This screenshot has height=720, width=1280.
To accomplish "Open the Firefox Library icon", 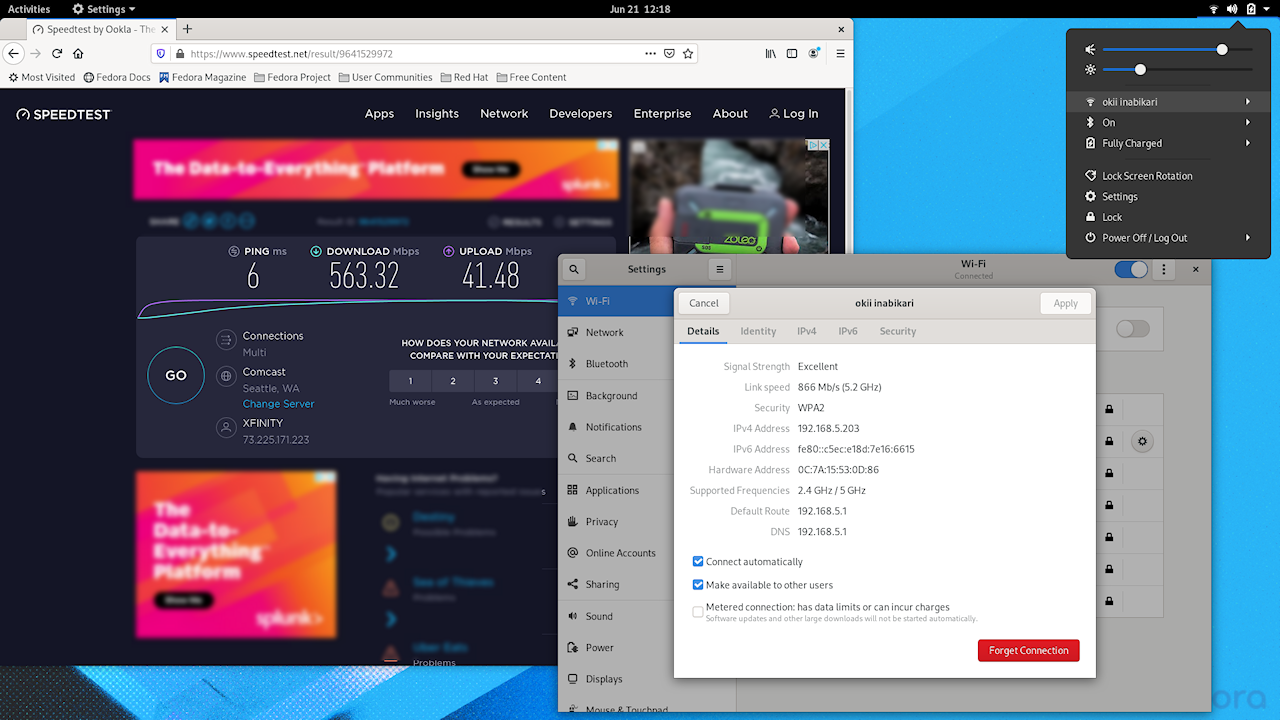I will tap(771, 53).
